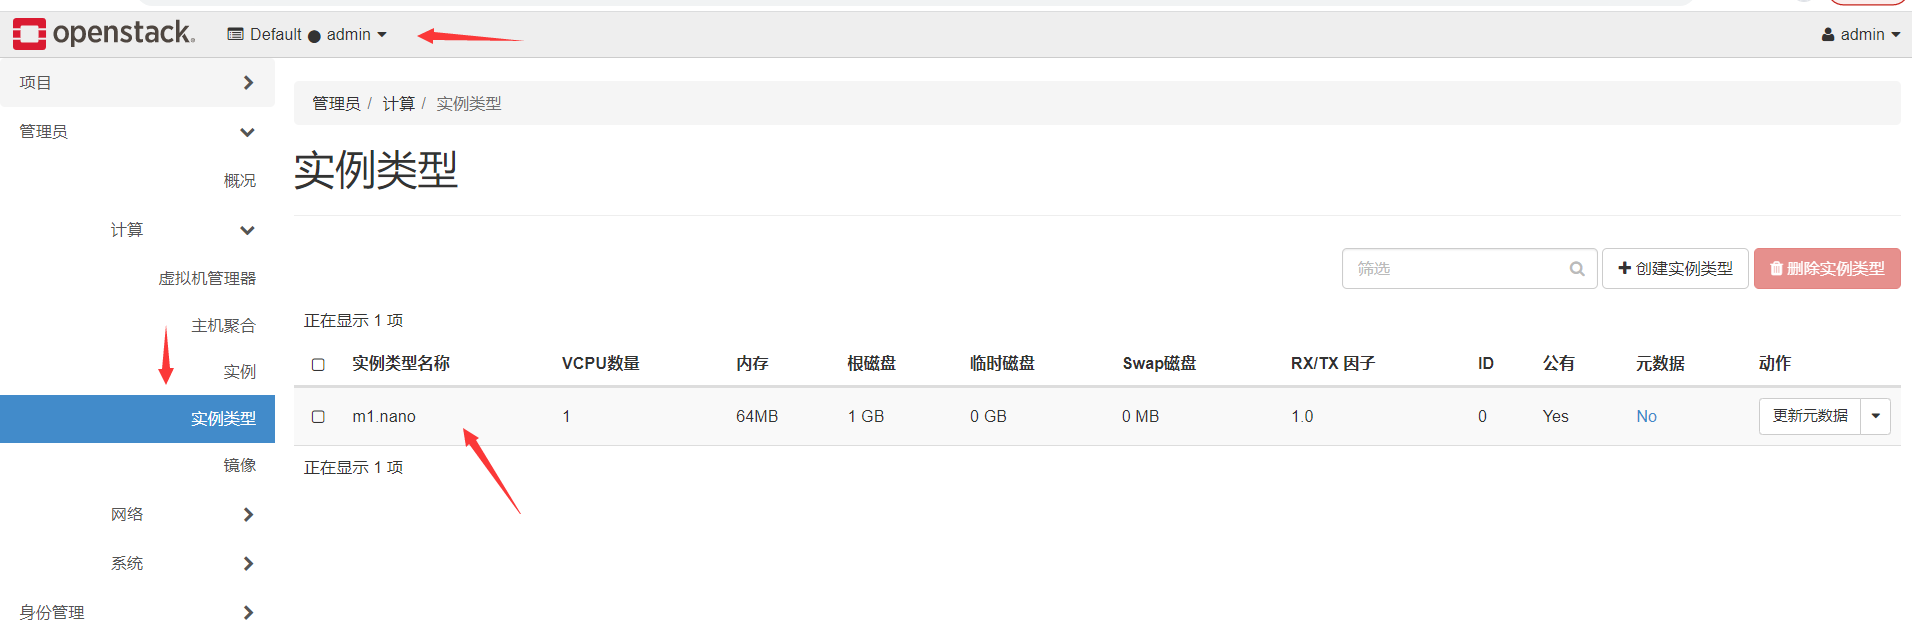Open 镜像 in the sidebar

click(239, 465)
